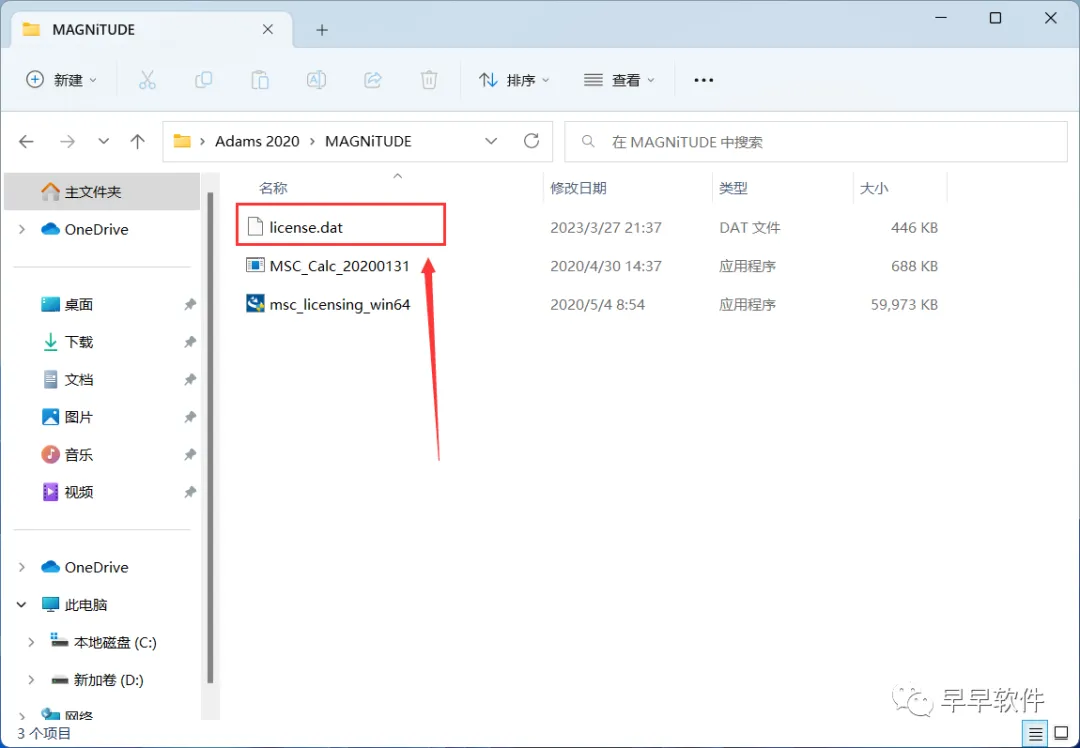
Task: Refresh the MAGNiTUDE folder view
Action: (x=531, y=141)
